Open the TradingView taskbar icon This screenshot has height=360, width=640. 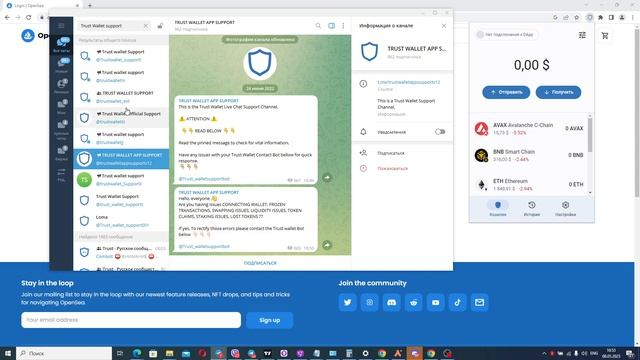(267, 353)
